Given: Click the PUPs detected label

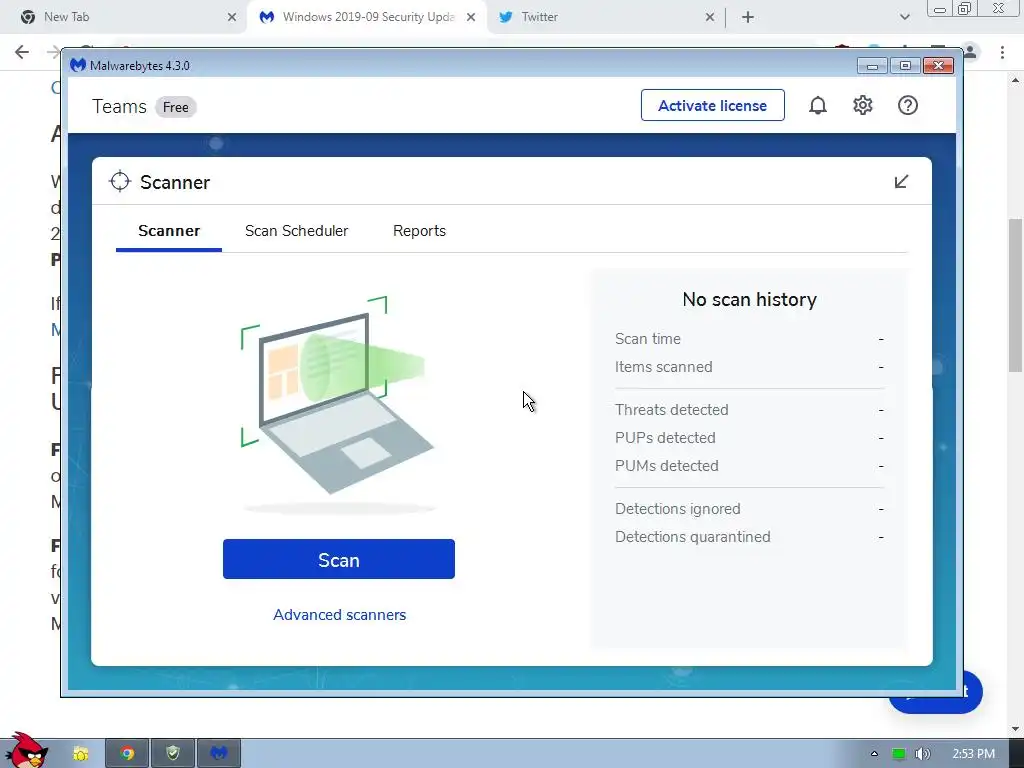Looking at the screenshot, I should [665, 438].
